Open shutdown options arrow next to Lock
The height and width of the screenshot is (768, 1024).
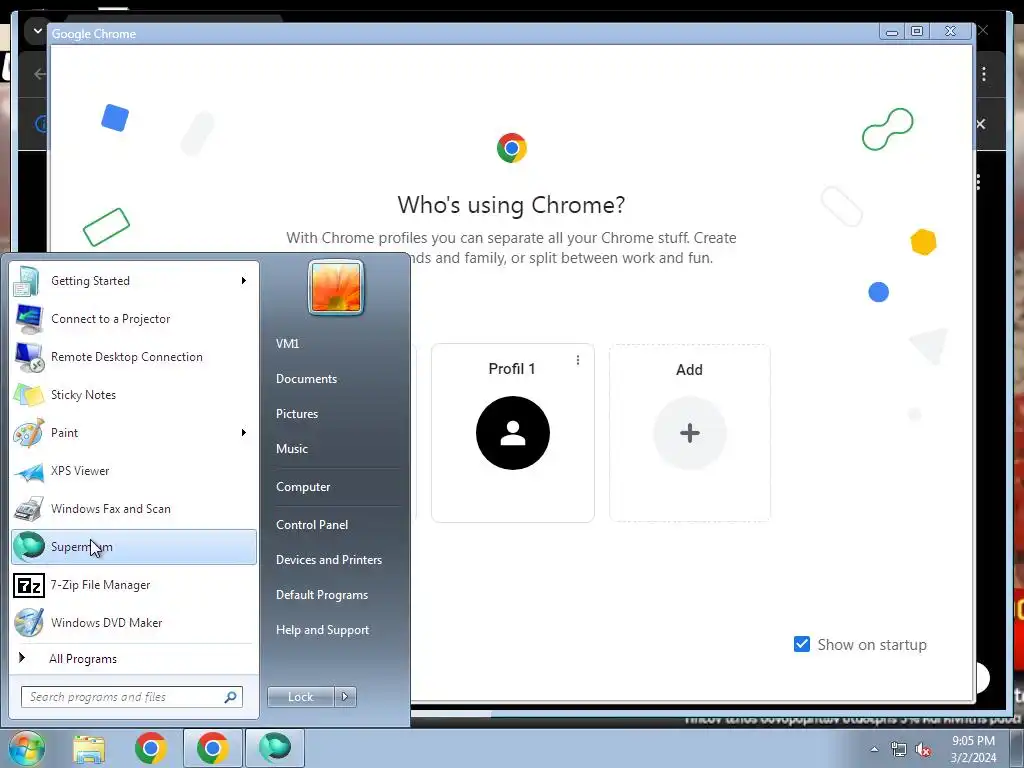345,697
